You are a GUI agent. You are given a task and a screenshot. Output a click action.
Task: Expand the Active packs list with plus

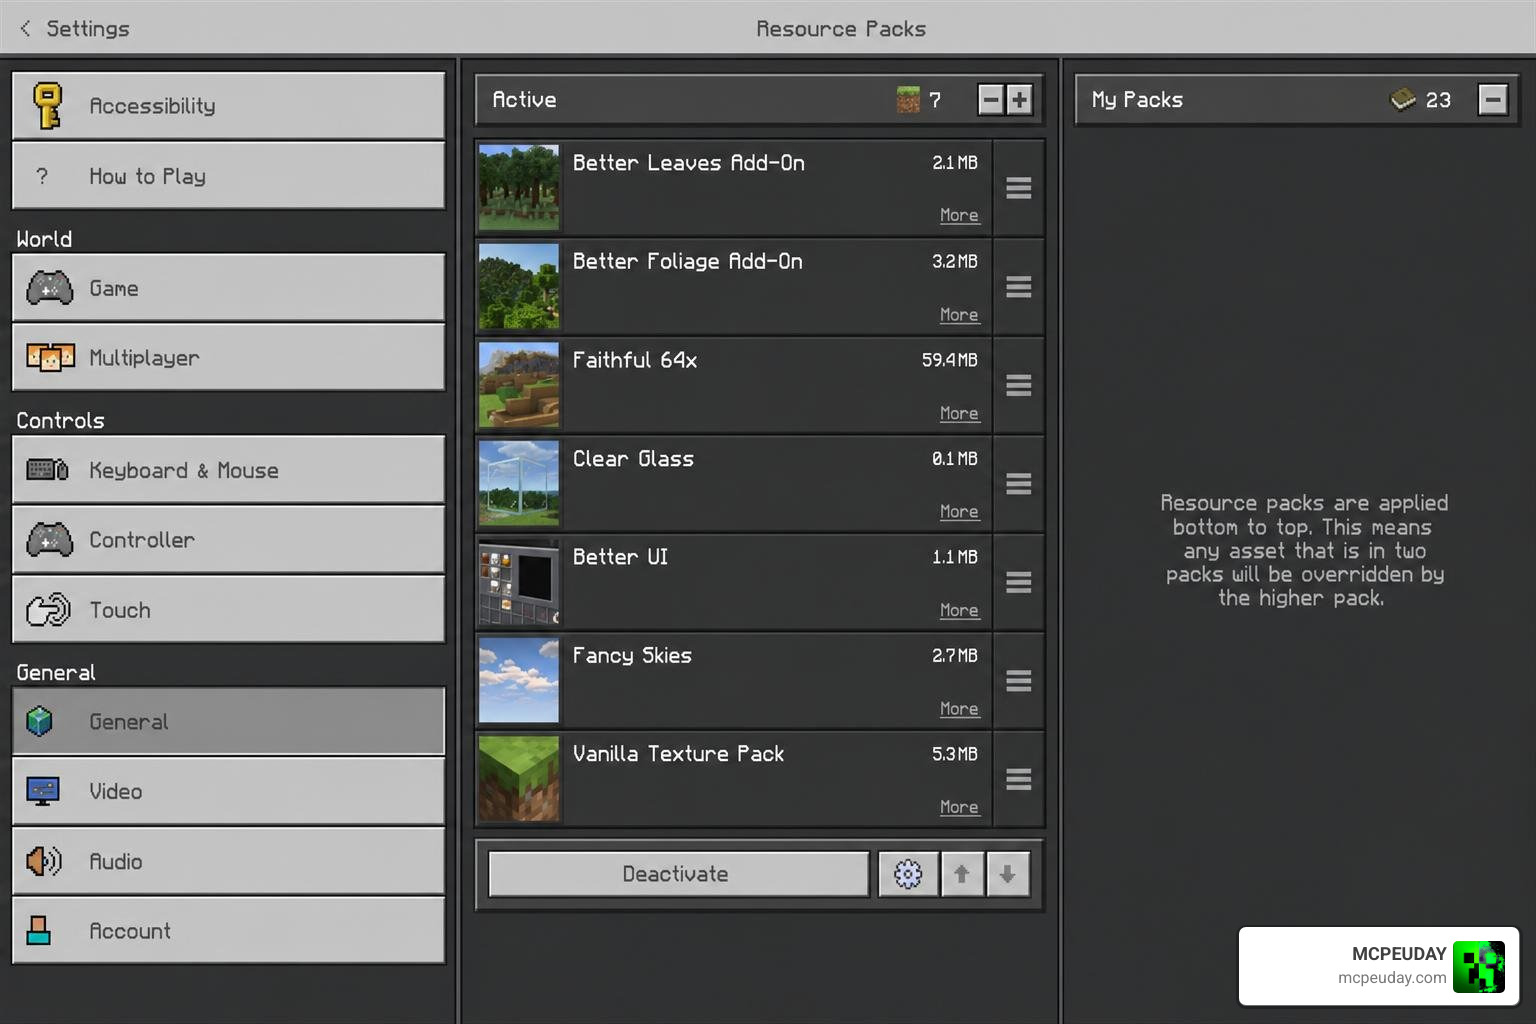point(1019,99)
